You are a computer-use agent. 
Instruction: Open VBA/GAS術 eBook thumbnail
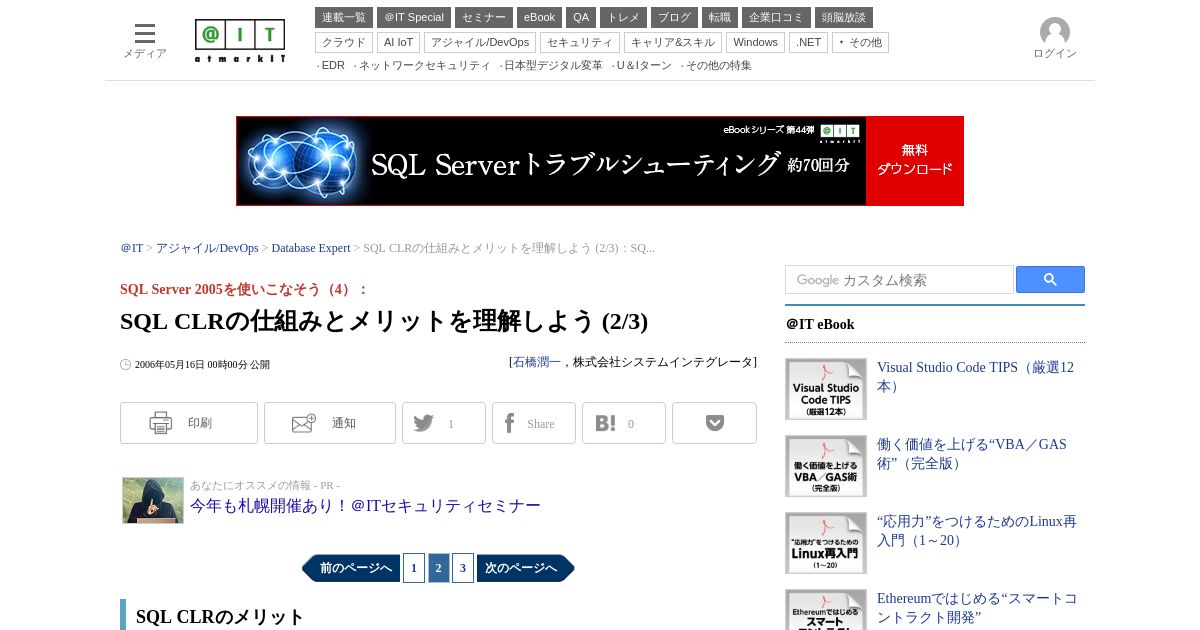tap(826, 466)
